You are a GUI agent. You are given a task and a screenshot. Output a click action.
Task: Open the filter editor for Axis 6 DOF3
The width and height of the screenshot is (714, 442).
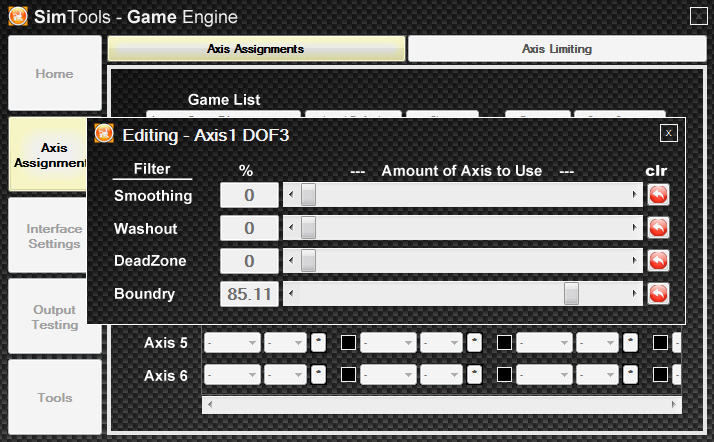click(630, 375)
